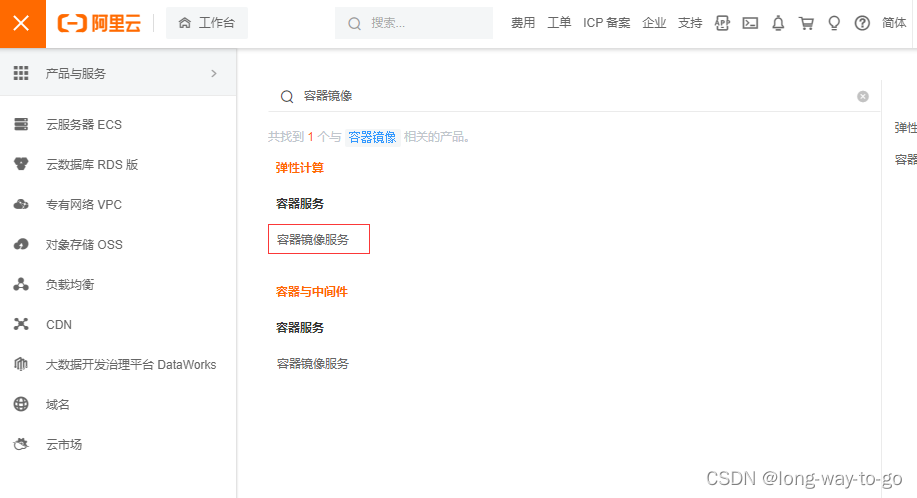Viewport: 917px width, 498px height.
Task: Open the 简体 language selector
Action: pos(894,23)
